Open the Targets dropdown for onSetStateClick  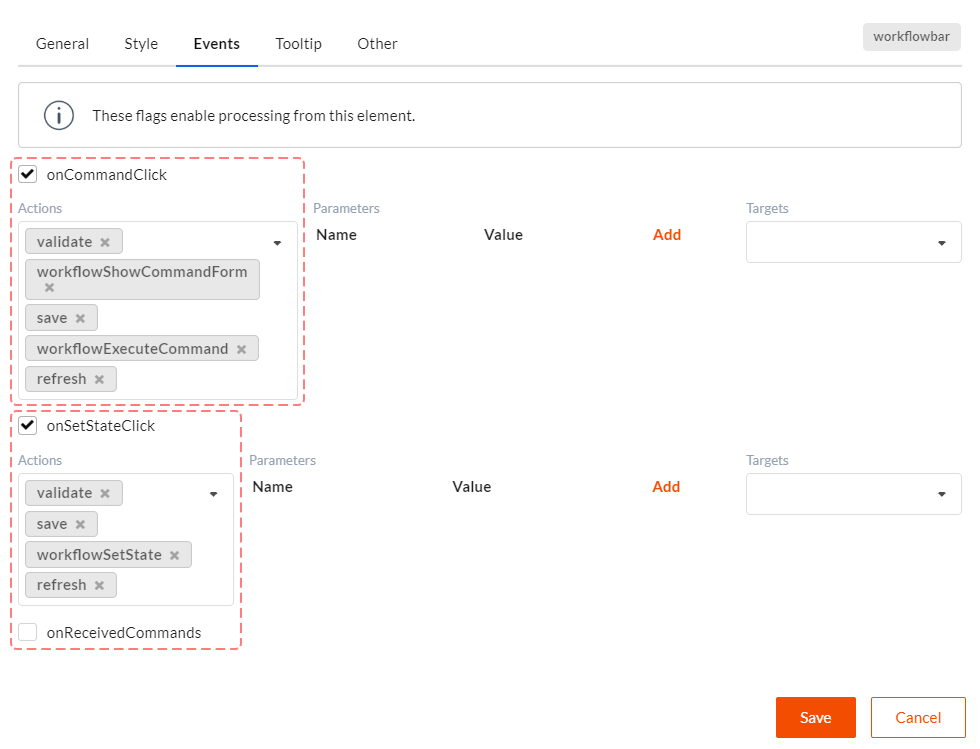click(x=853, y=494)
